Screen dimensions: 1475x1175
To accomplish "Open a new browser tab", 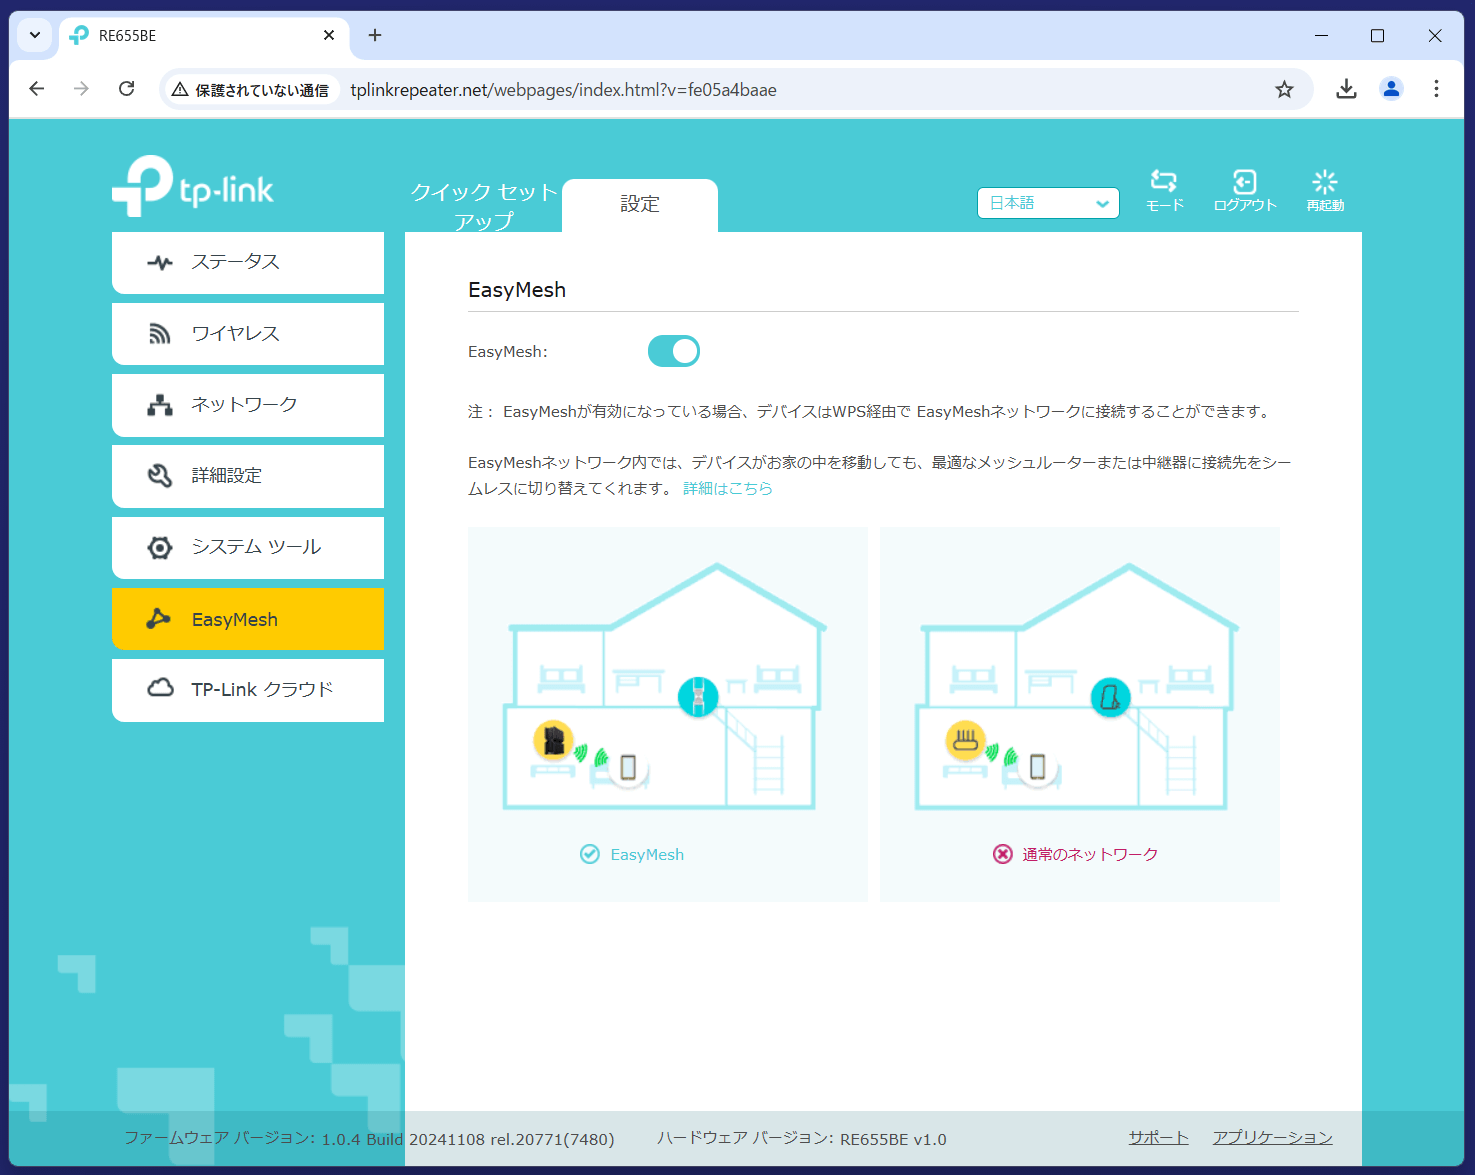I will (x=375, y=35).
